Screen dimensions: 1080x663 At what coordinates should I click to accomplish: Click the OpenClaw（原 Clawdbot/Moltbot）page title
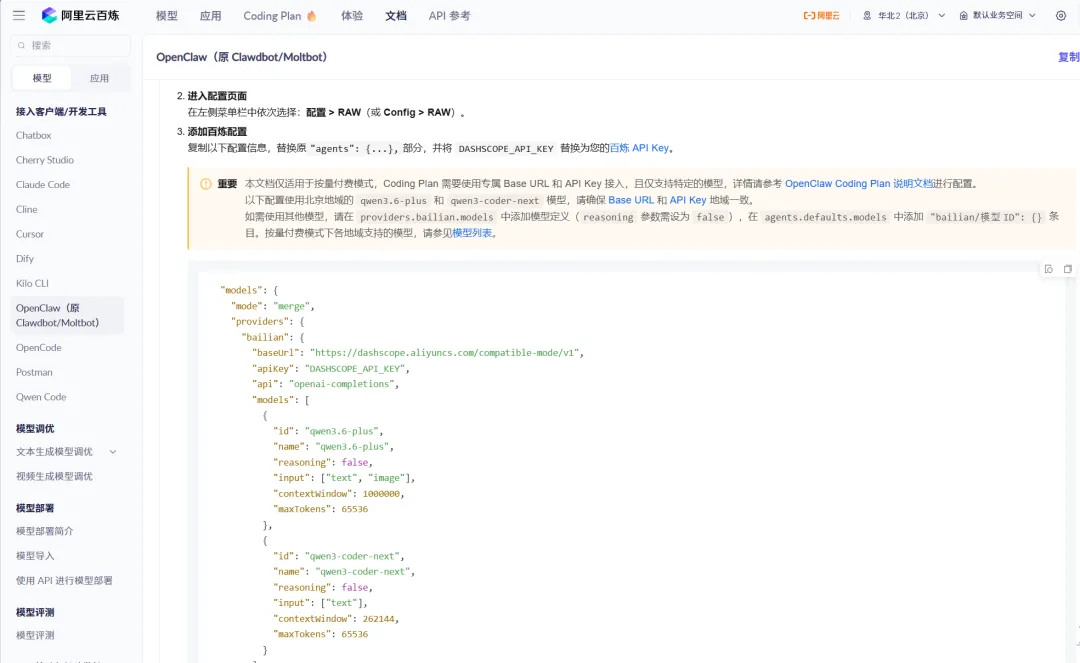(x=242, y=57)
